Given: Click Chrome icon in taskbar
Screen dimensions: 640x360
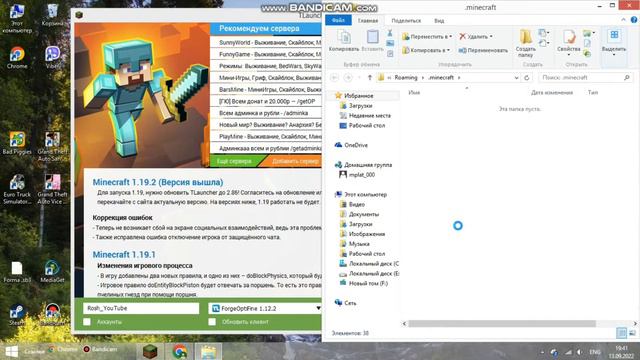Looking at the screenshot, I should (x=180, y=351).
